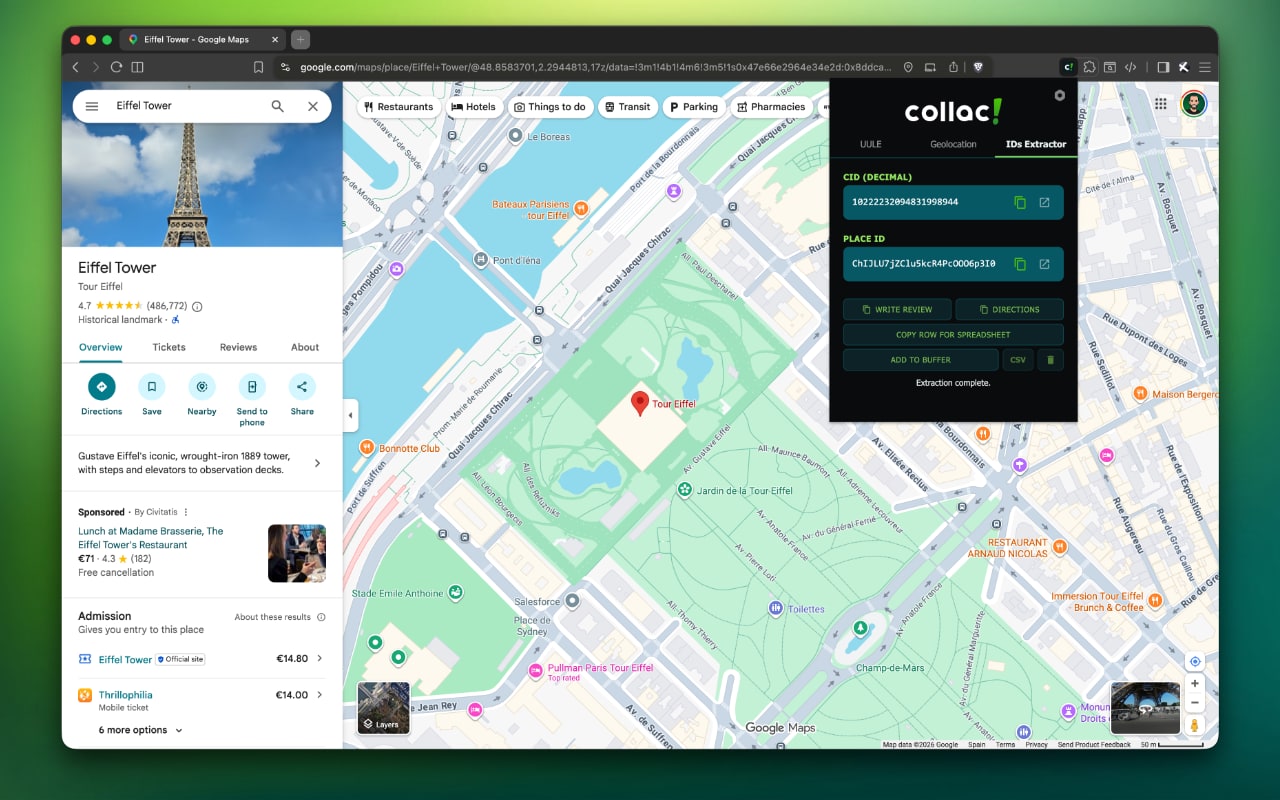Open the CID link in a new tab

1044,202
